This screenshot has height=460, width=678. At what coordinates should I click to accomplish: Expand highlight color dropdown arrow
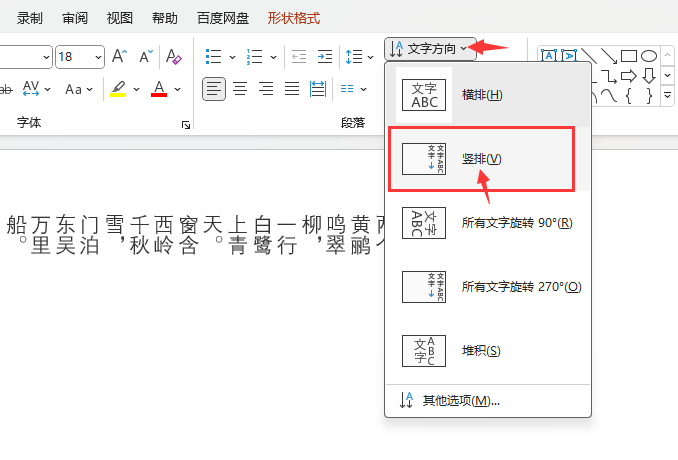pos(136,89)
